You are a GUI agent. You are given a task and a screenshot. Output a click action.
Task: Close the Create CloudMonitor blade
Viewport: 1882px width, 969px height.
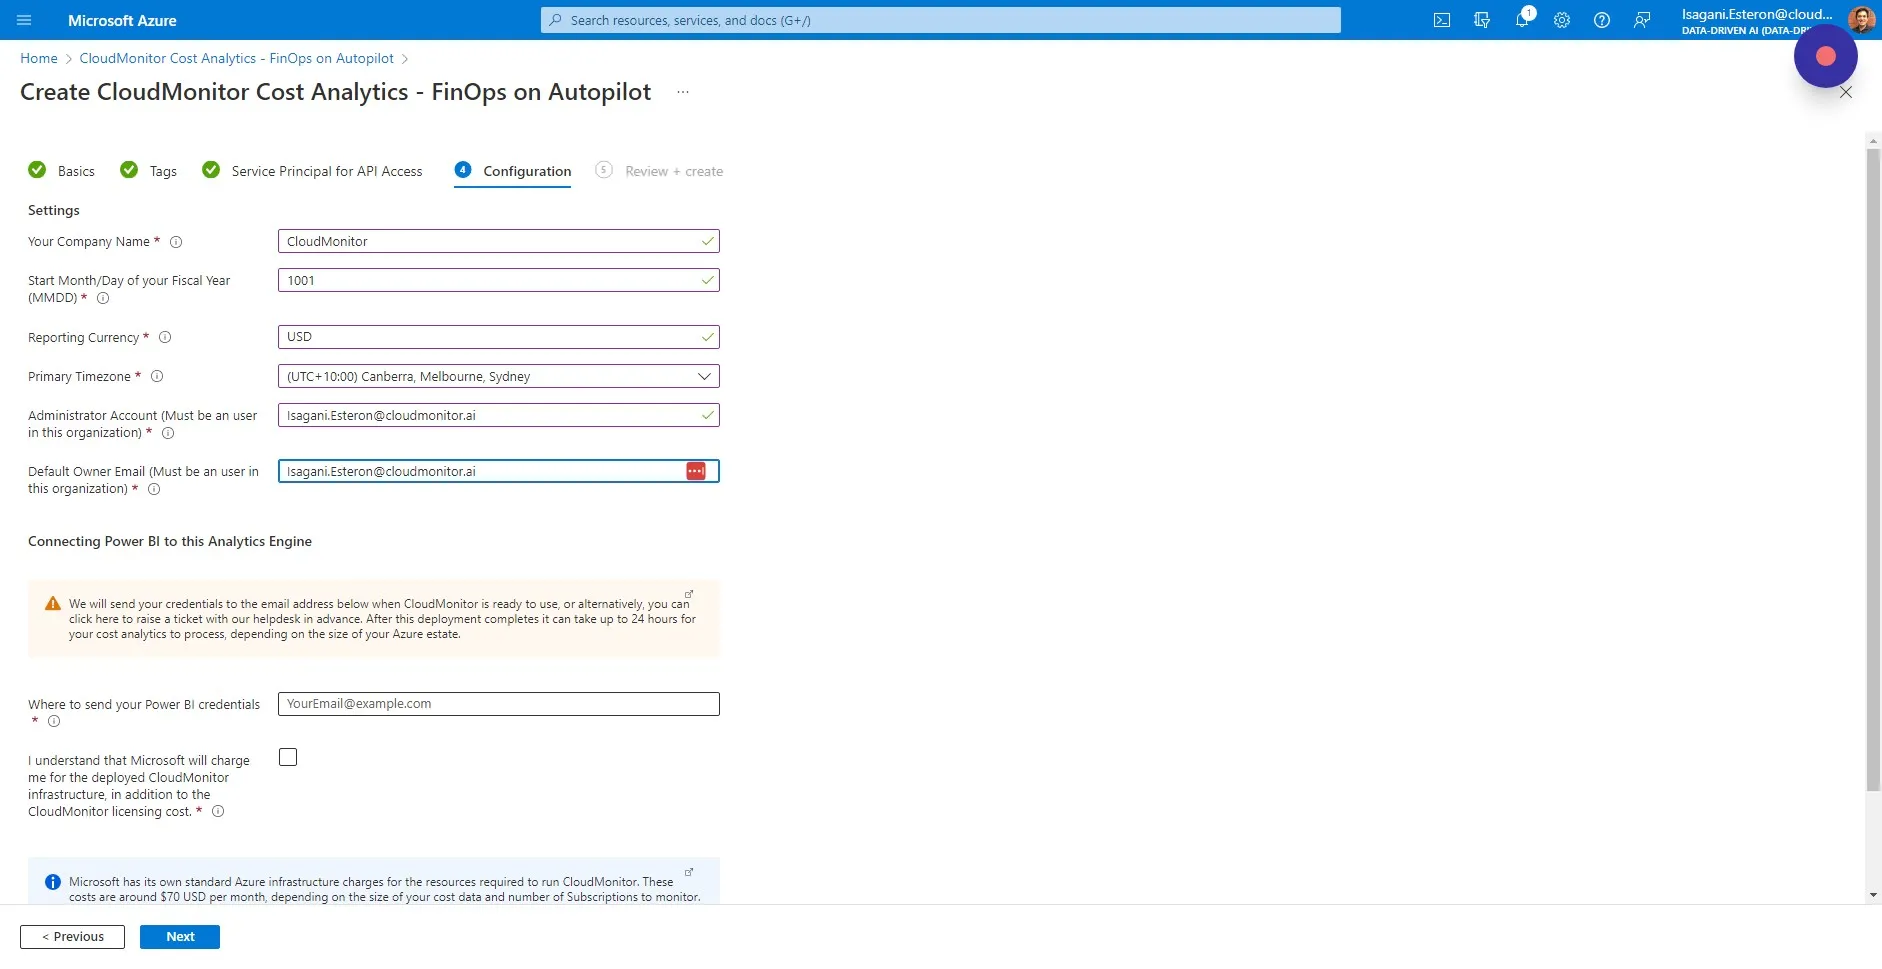pyautogui.click(x=1846, y=92)
